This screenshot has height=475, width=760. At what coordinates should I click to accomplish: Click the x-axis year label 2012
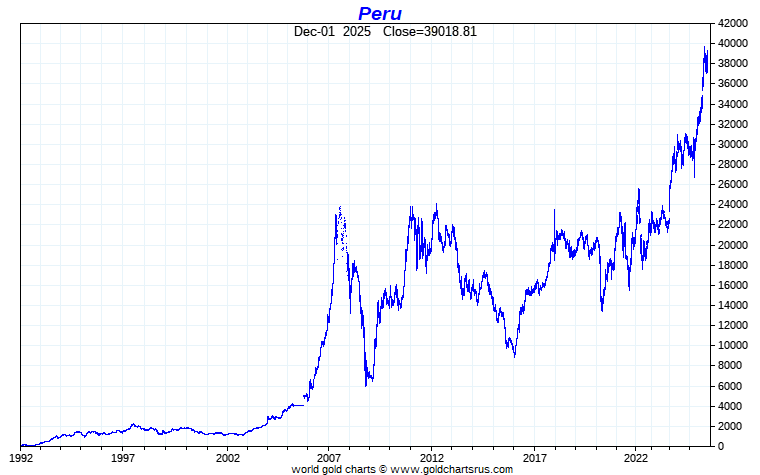[x=431, y=458]
